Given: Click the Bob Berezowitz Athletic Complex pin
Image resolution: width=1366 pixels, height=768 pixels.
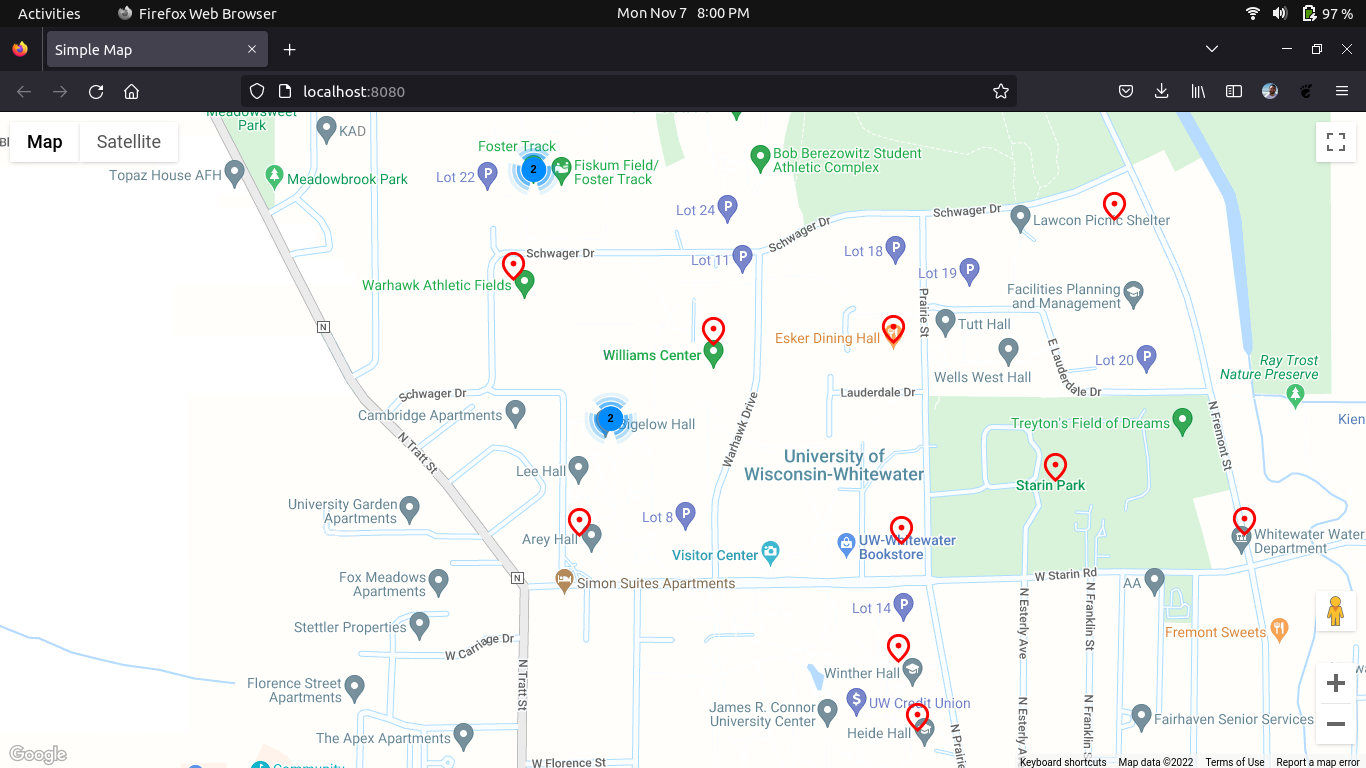Looking at the screenshot, I should coord(760,158).
